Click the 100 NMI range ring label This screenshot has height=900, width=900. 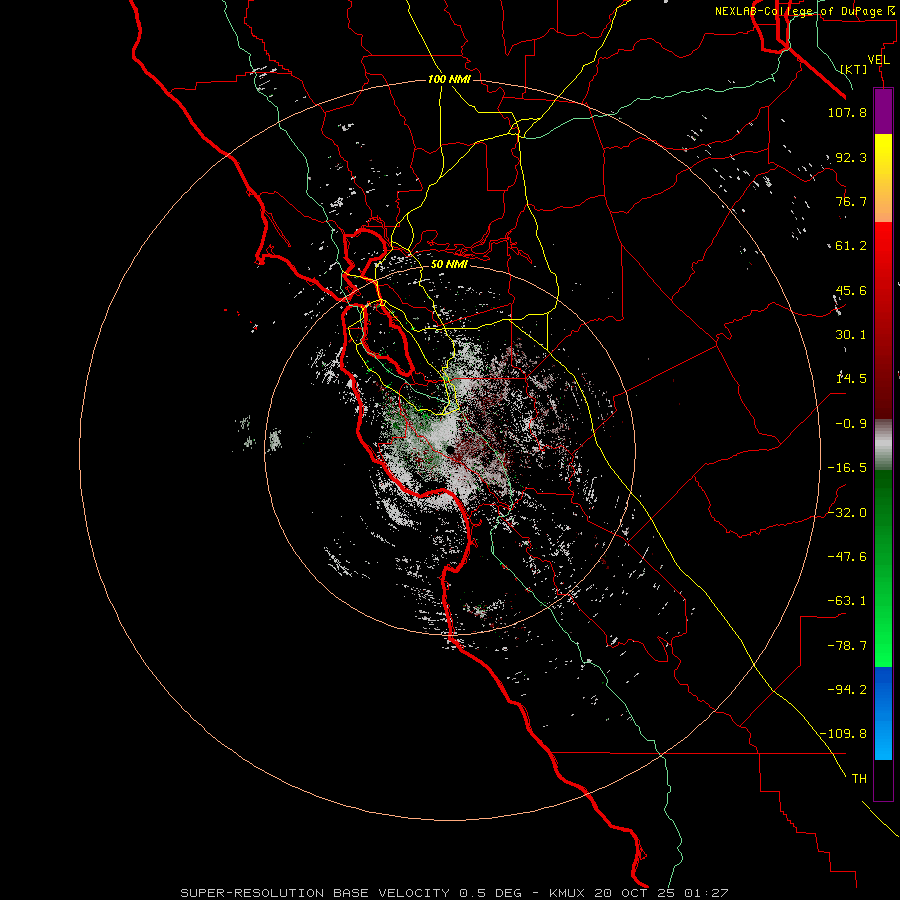point(449,79)
